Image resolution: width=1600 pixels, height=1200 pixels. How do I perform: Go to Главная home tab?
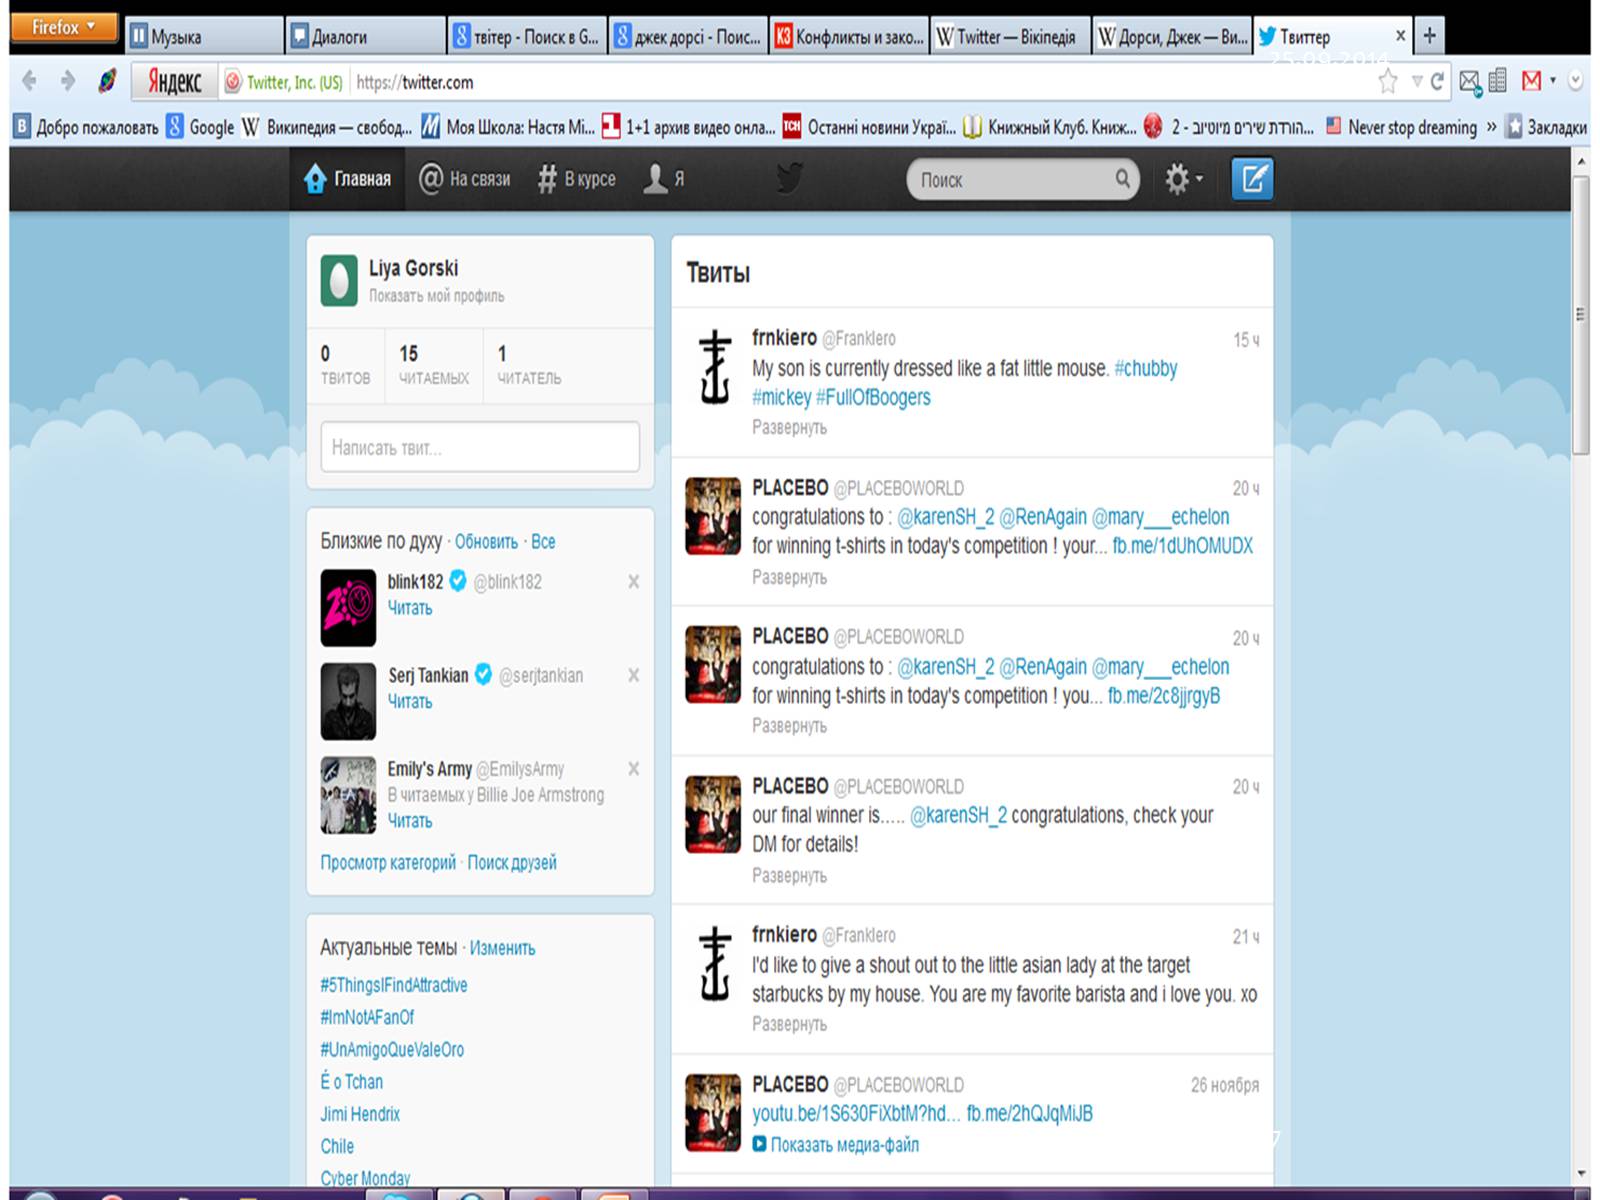pyautogui.click(x=348, y=179)
